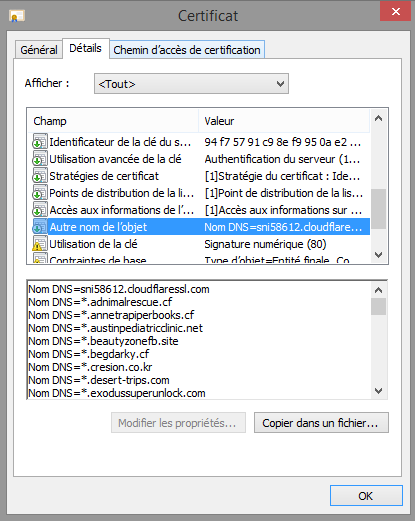Open the Chemin d'accès de certification tab
The width and height of the screenshot is (415, 521).
(187, 50)
